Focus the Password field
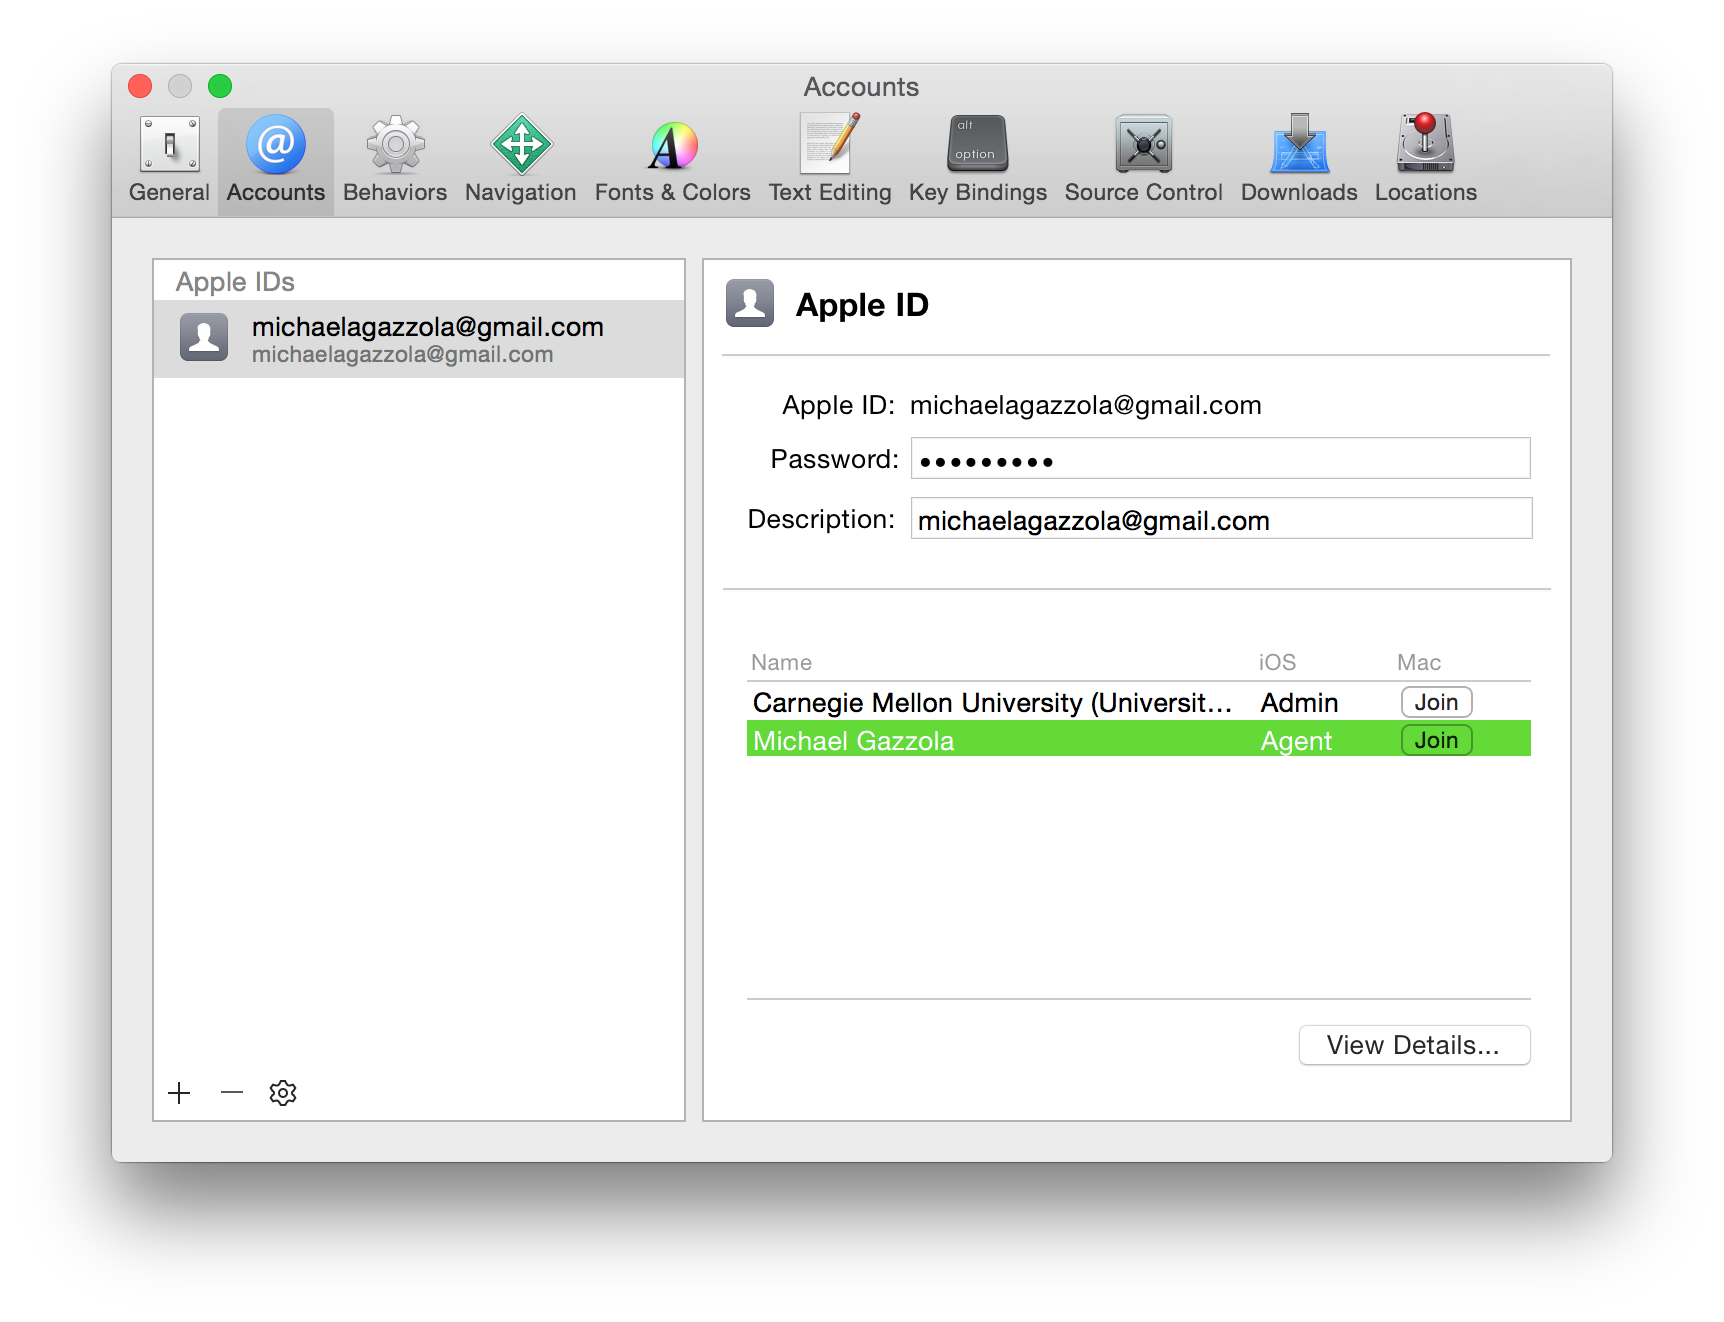The width and height of the screenshot is (1724, 1322). 1220,459
